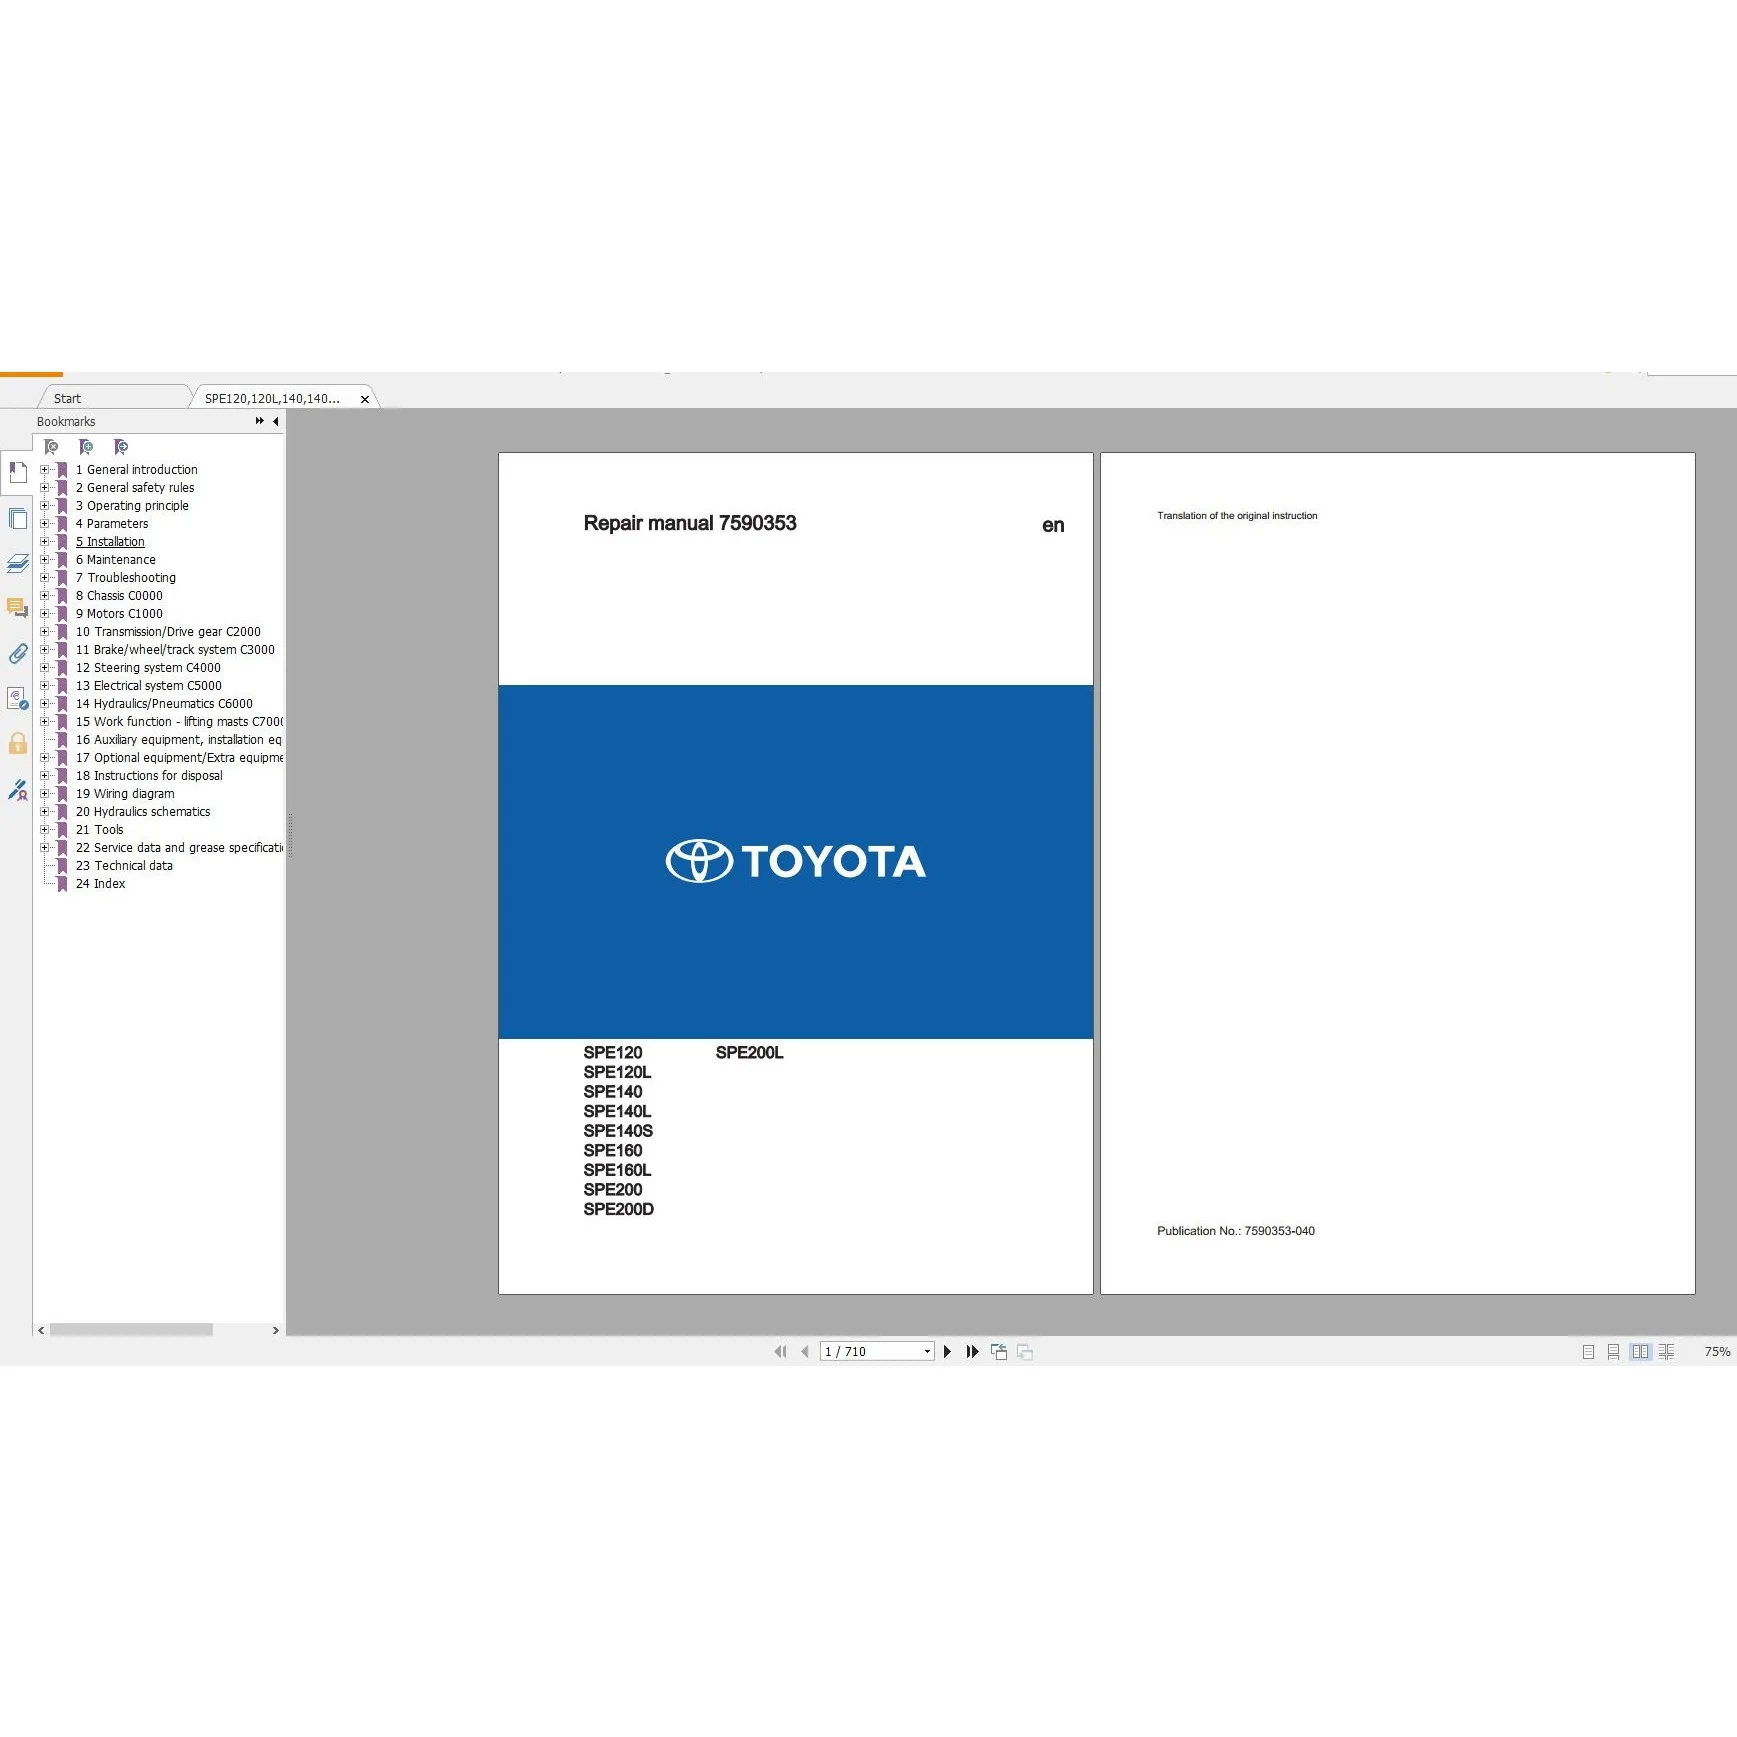Click the delete bookmark icon
1737x1737 pixels.
click(x=51, y=447)
